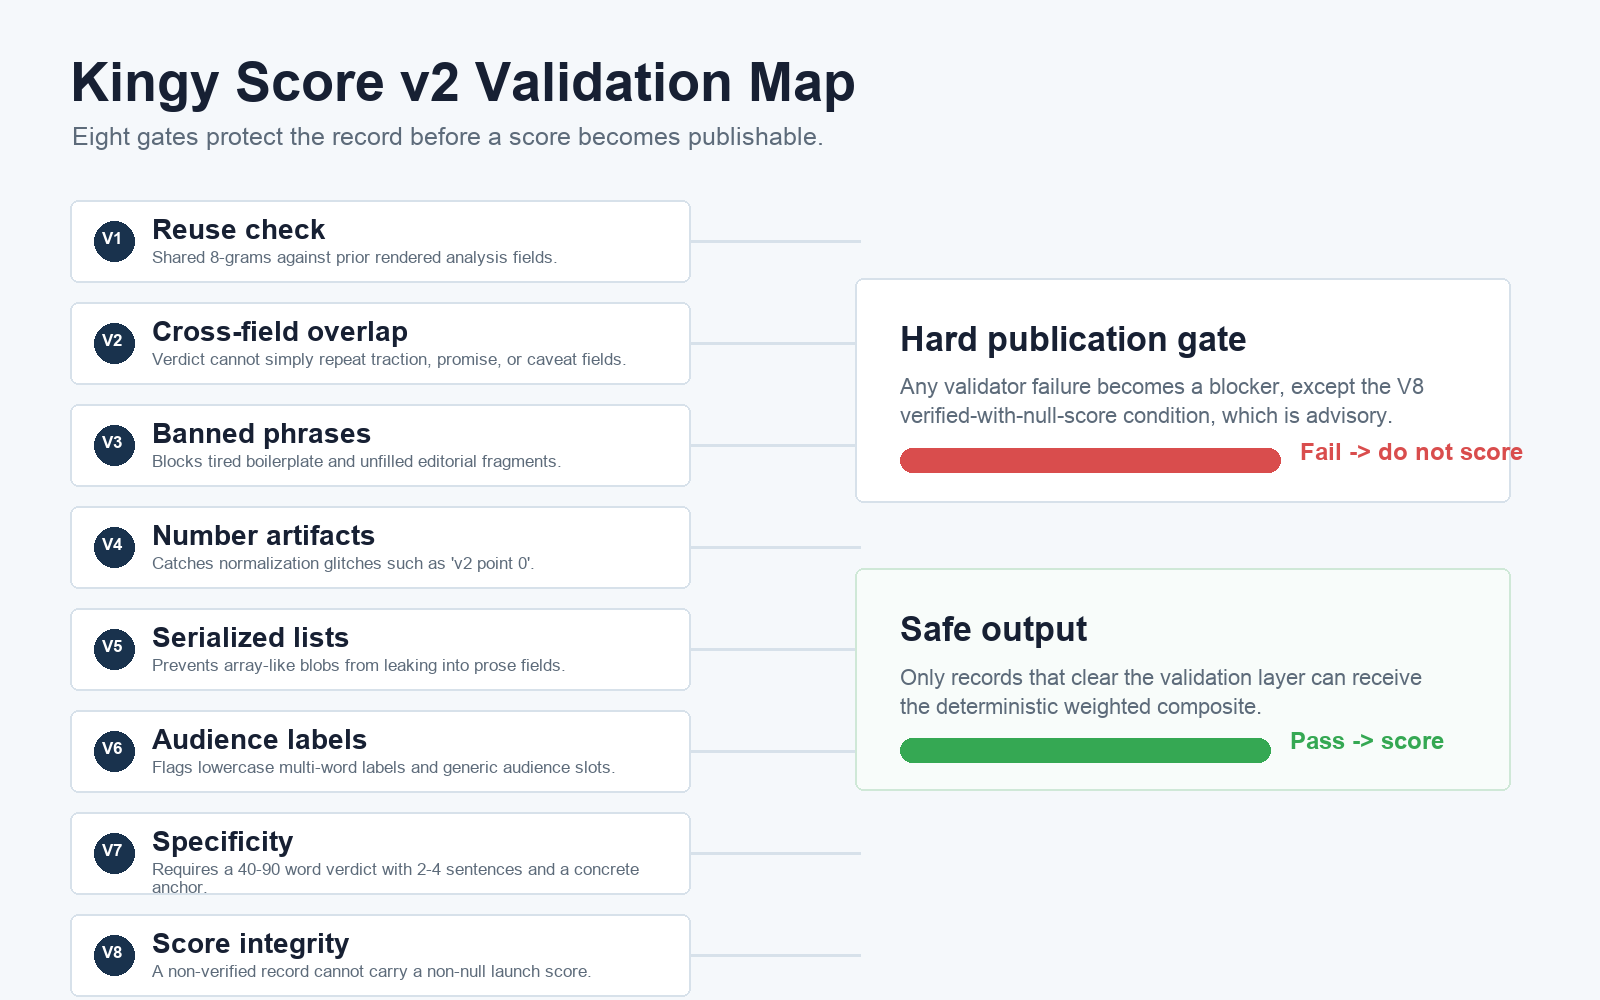This screenshot has width=1600, height=1000.
Task: Click the Specificity description text
Action: pyautogui.click(x=396, y=878)
